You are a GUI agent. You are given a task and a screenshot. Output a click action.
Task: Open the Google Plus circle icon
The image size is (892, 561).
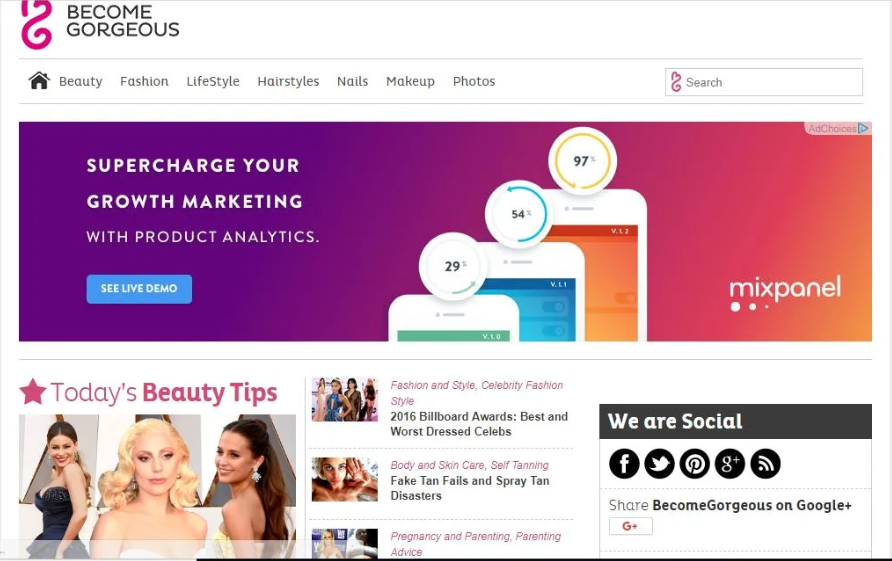[x=730, y=463]
